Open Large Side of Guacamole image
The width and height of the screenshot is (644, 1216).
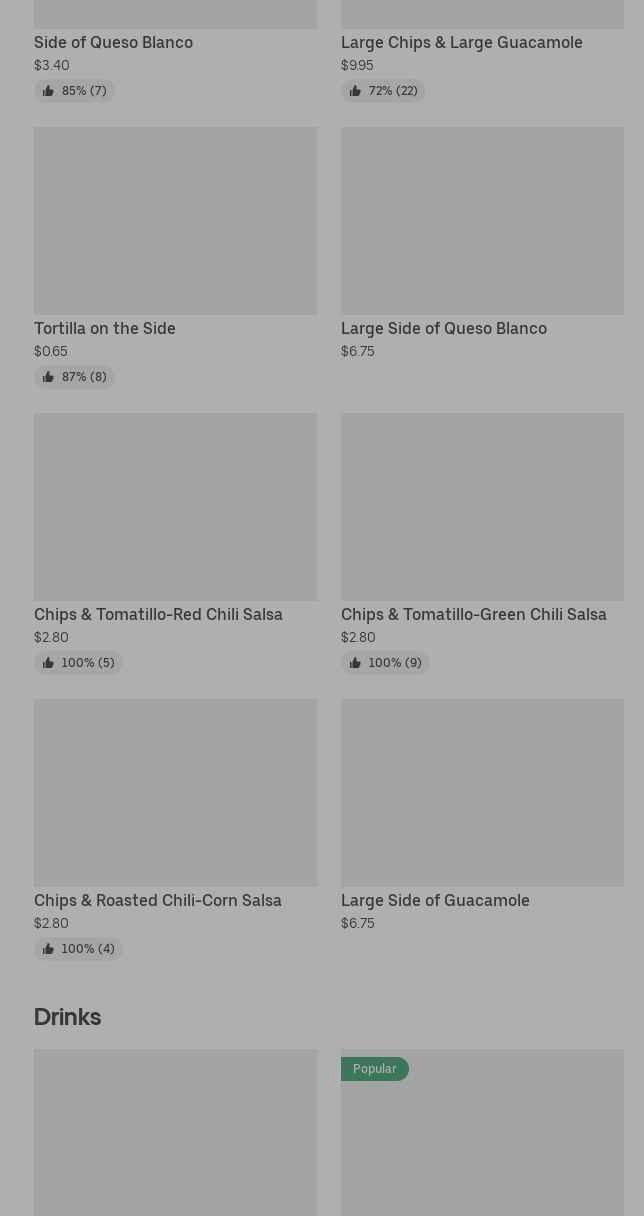(482, 793)
